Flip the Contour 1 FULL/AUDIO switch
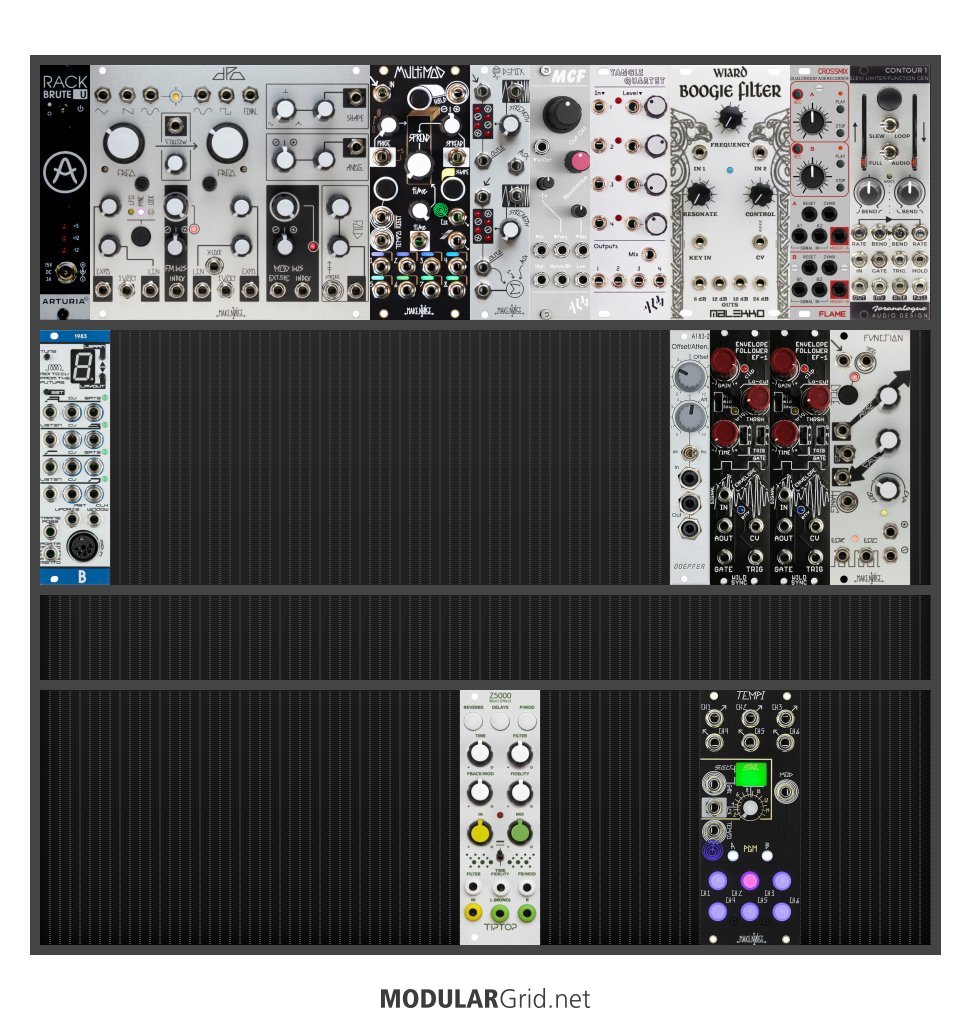971x1020 pixels. point(888,152)
